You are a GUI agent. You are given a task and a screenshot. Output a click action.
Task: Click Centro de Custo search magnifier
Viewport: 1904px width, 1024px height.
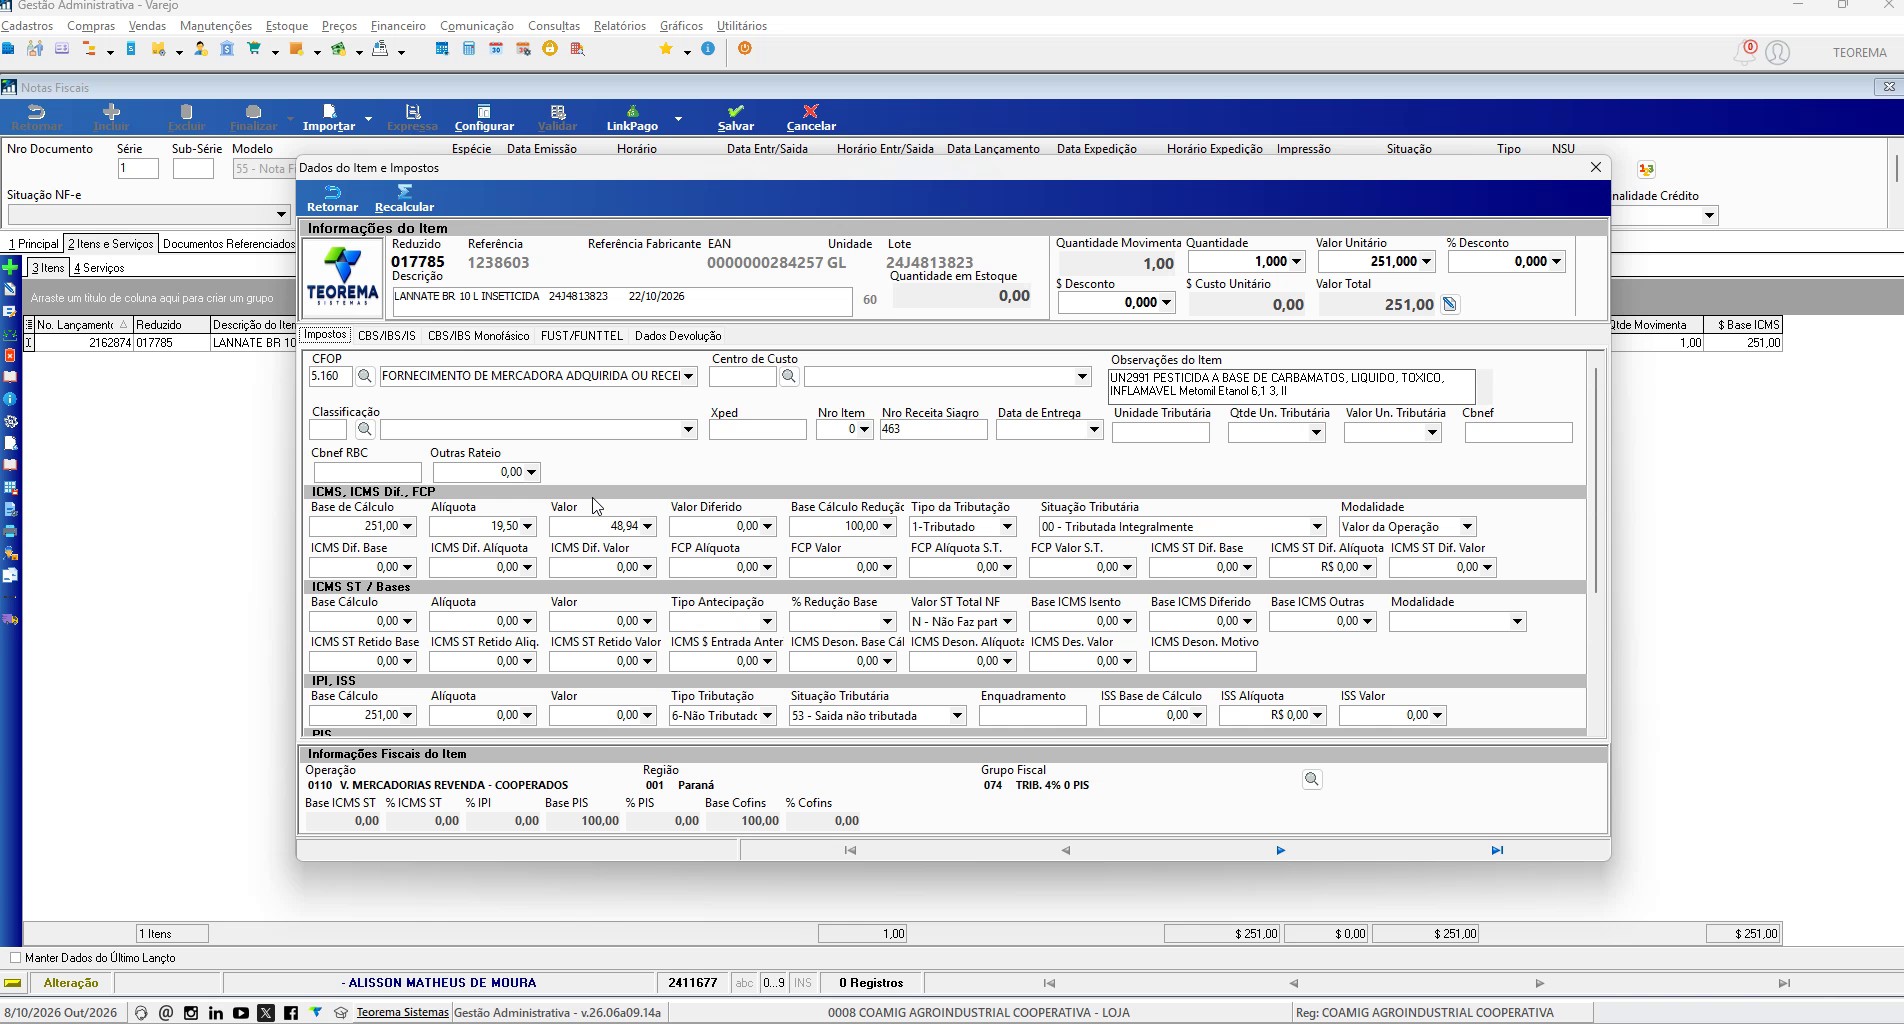[789, 376]
